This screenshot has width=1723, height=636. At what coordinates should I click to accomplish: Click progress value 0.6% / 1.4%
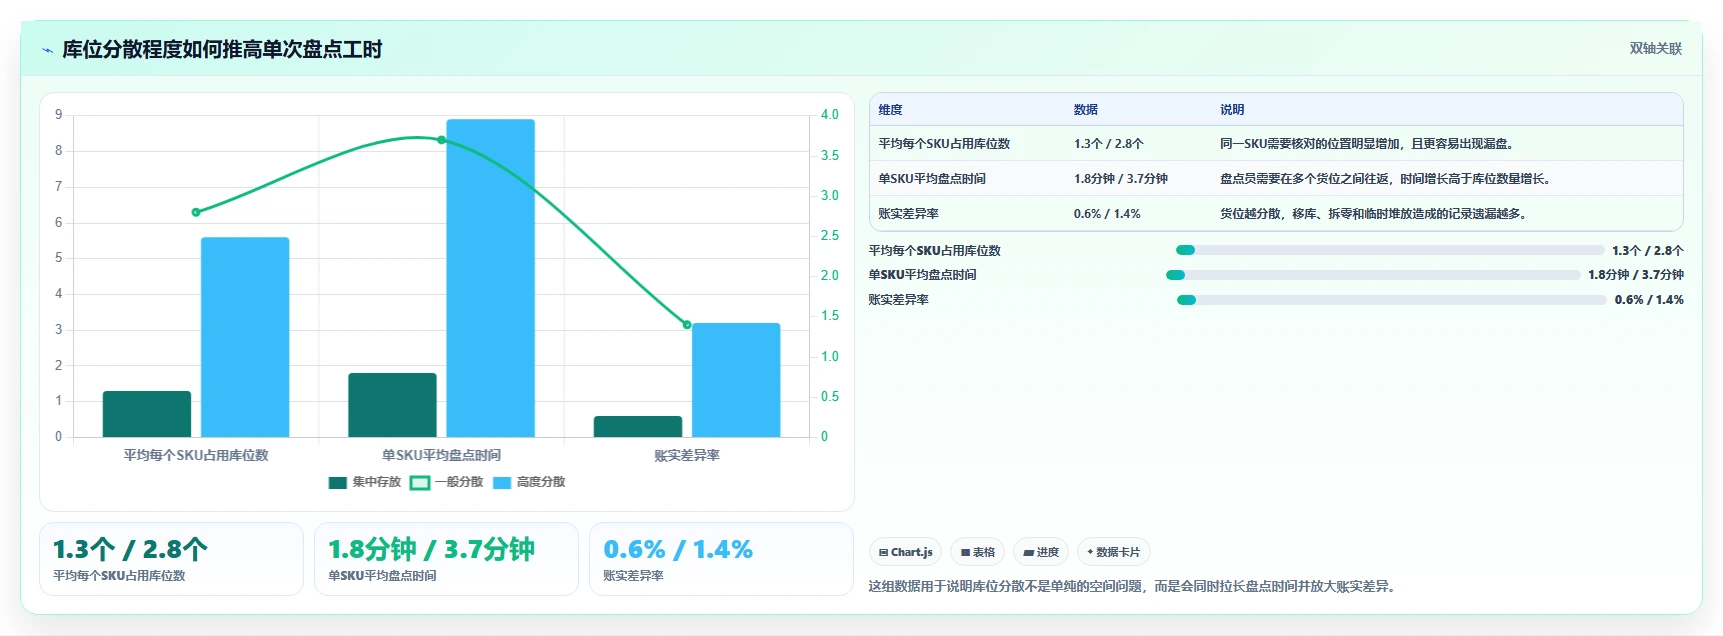point(1649,300)
